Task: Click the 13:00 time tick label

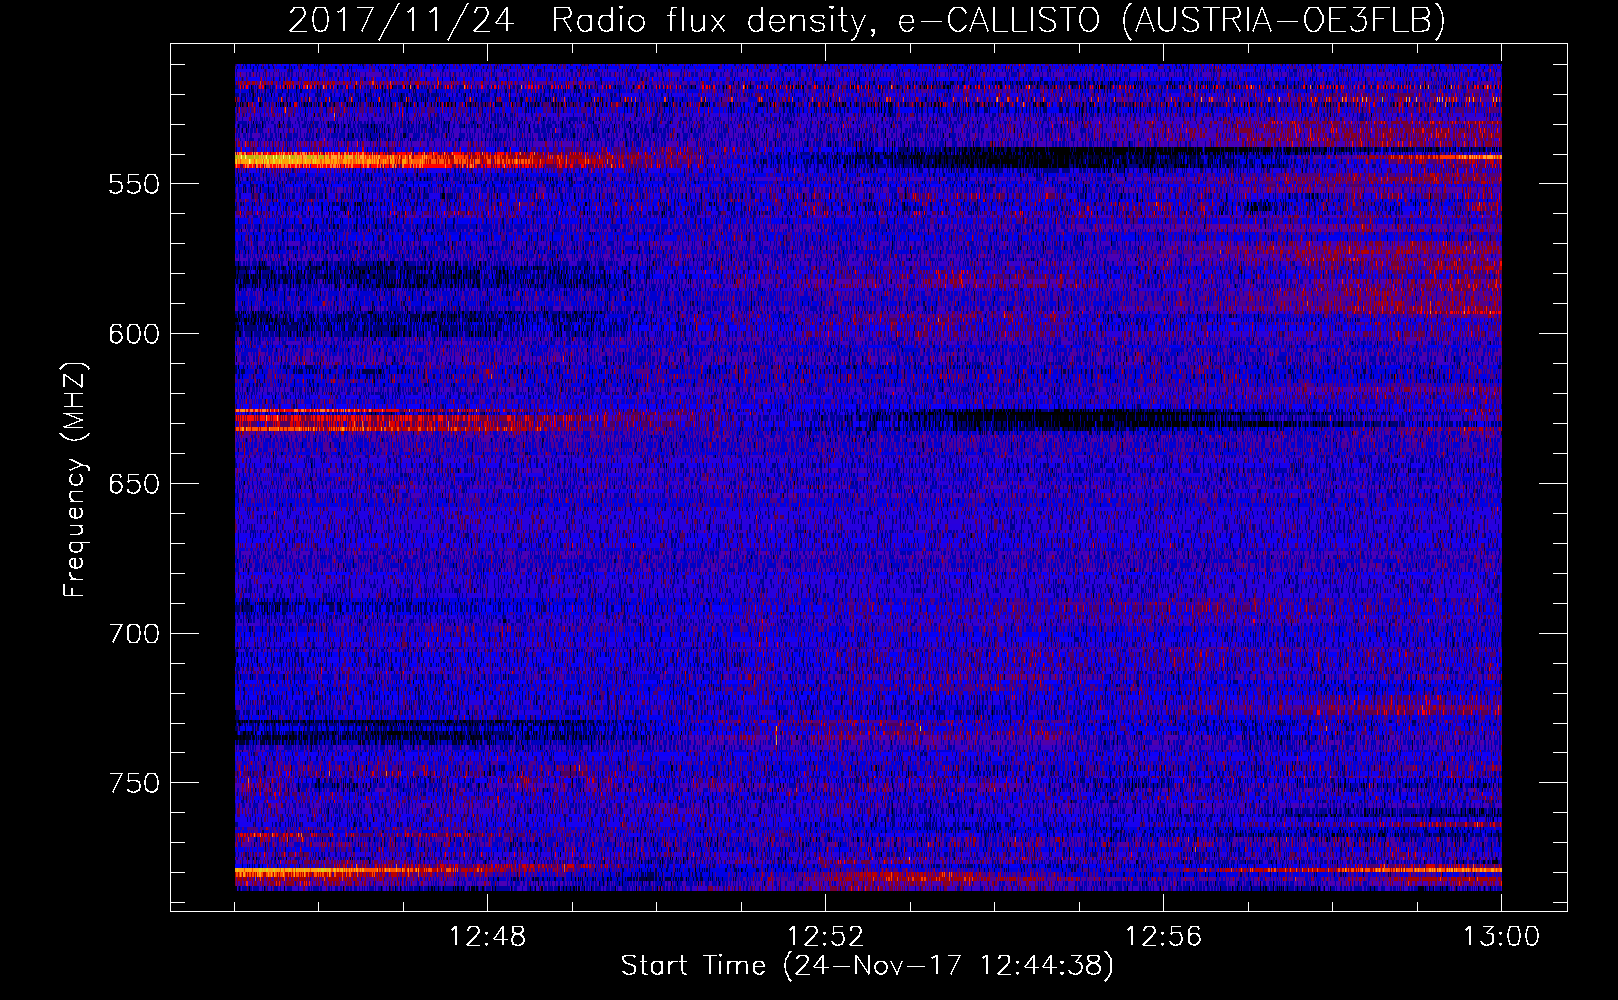Action: click(1501, 937)
